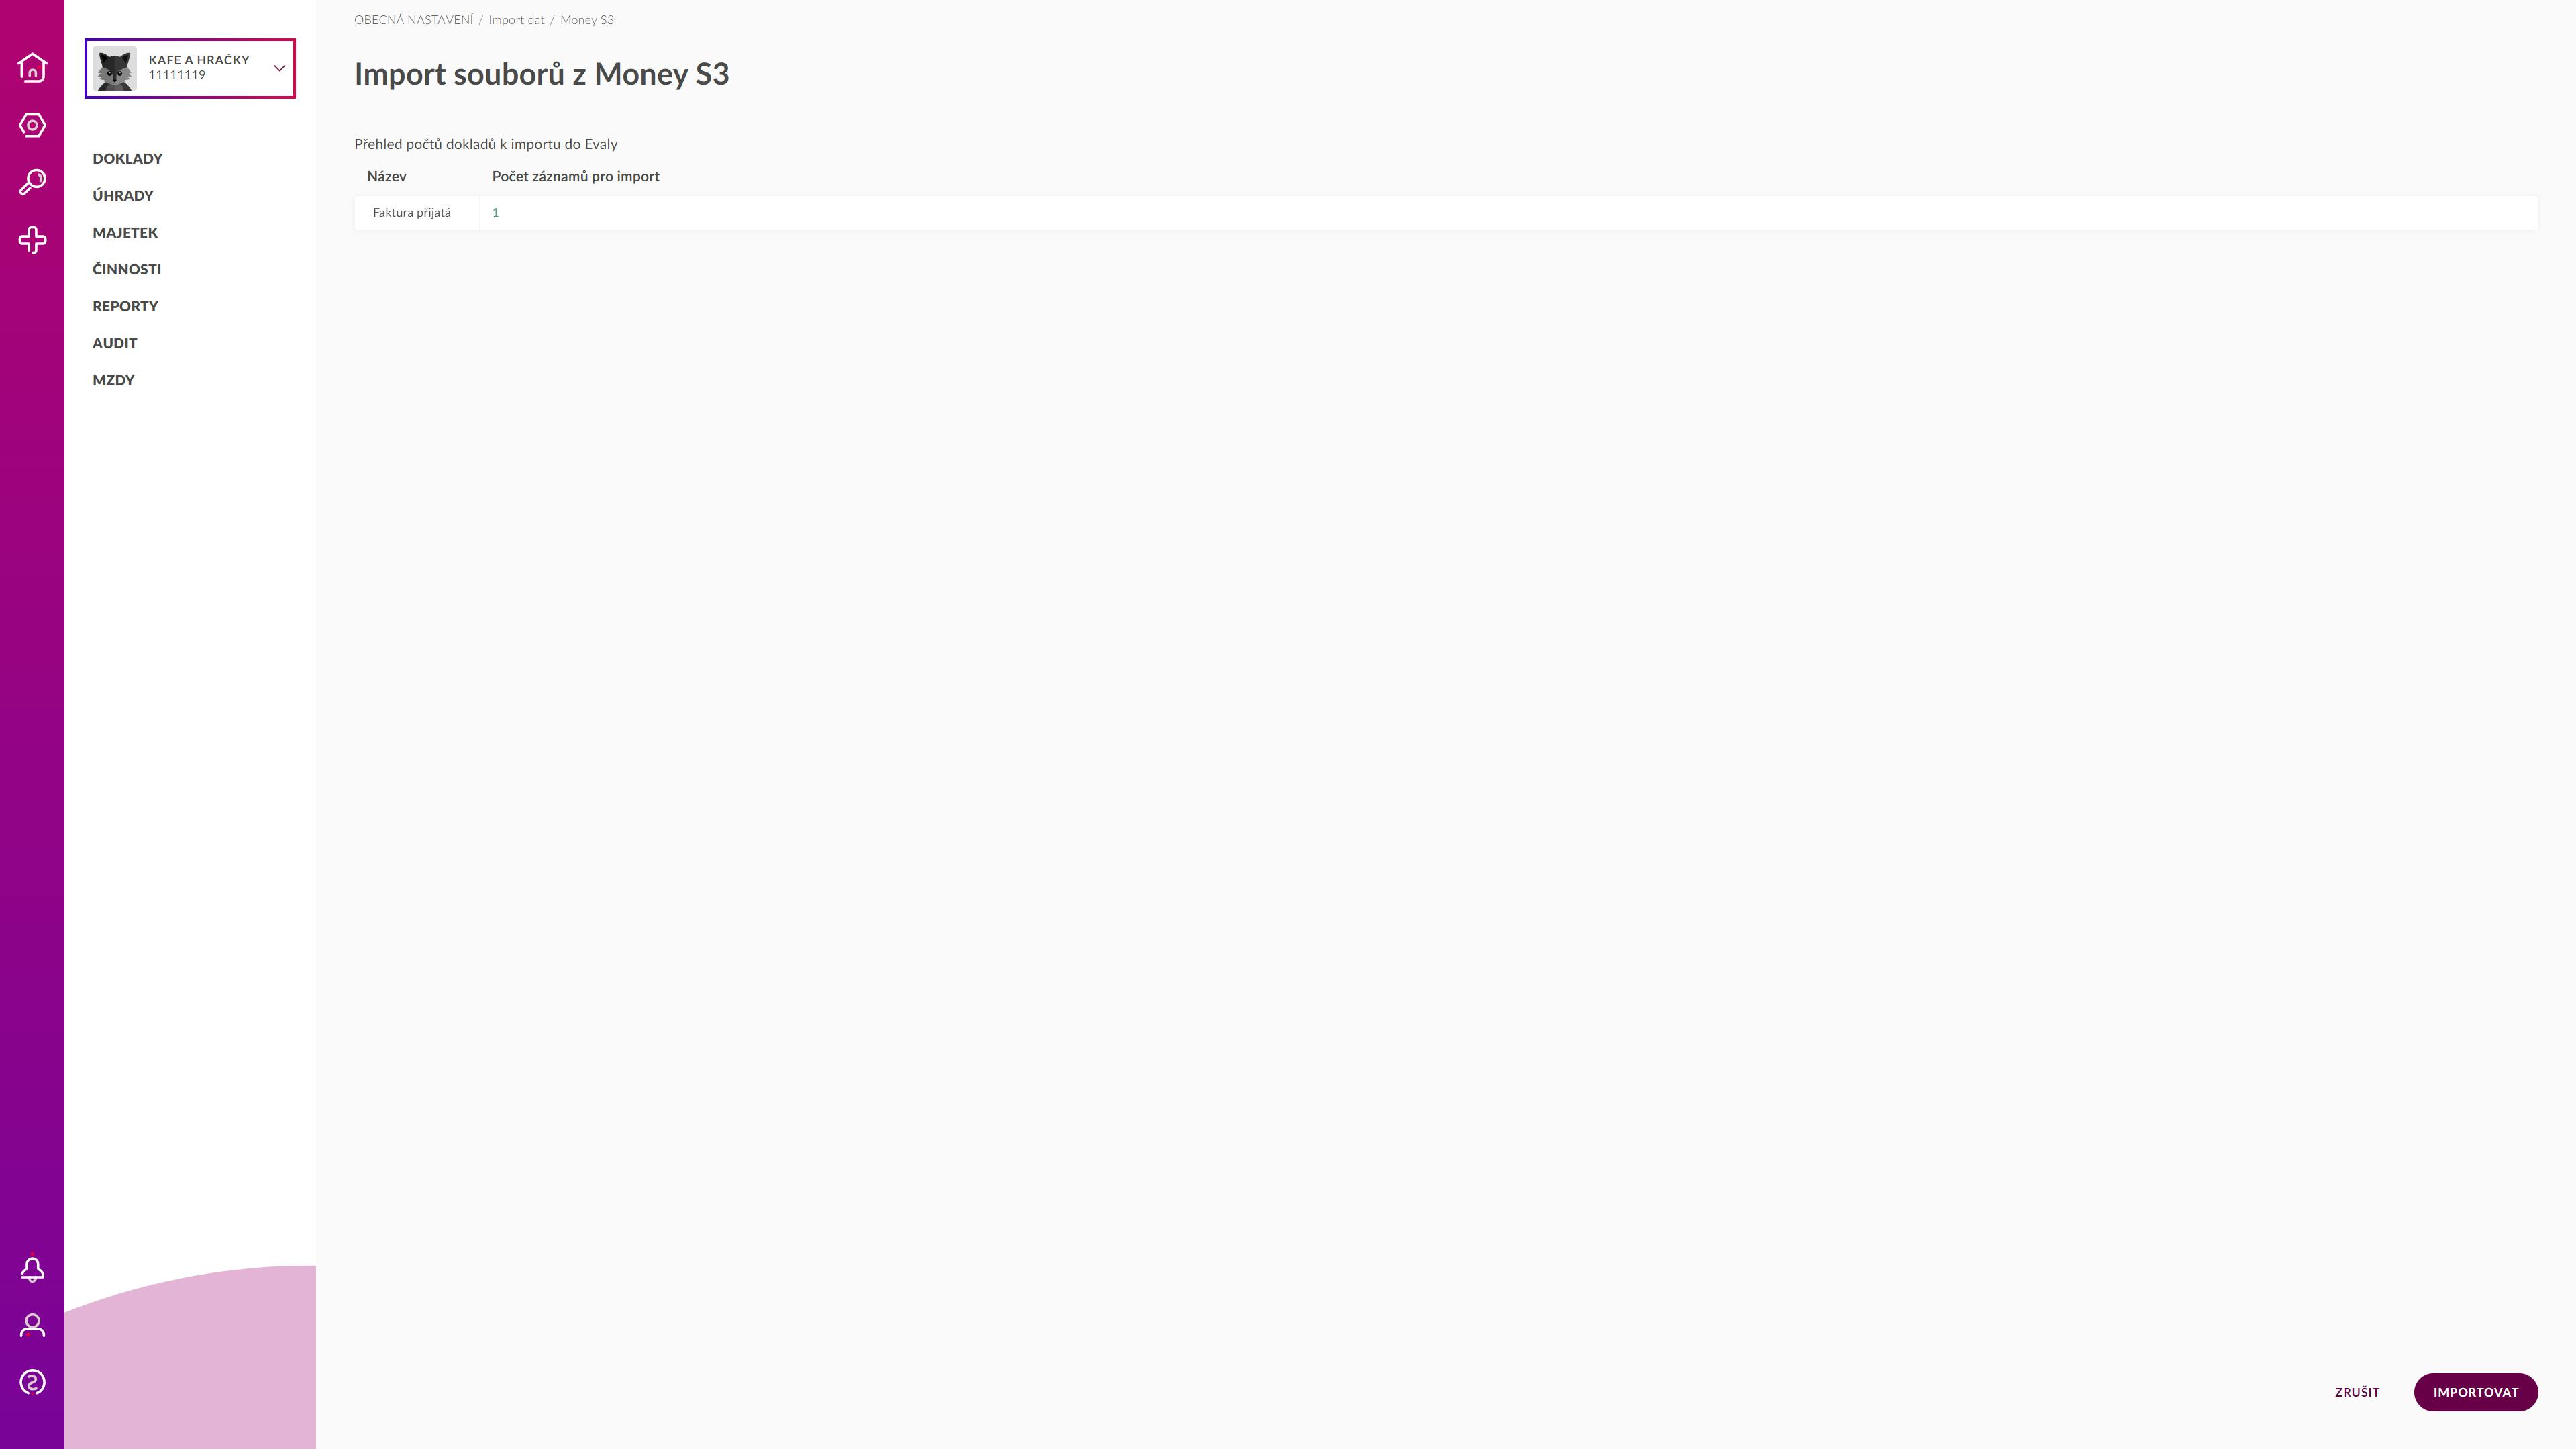This screenshot has width=2576, height=1449.
Task: Open the notifications bell icon
Action: click(32, 1269)
